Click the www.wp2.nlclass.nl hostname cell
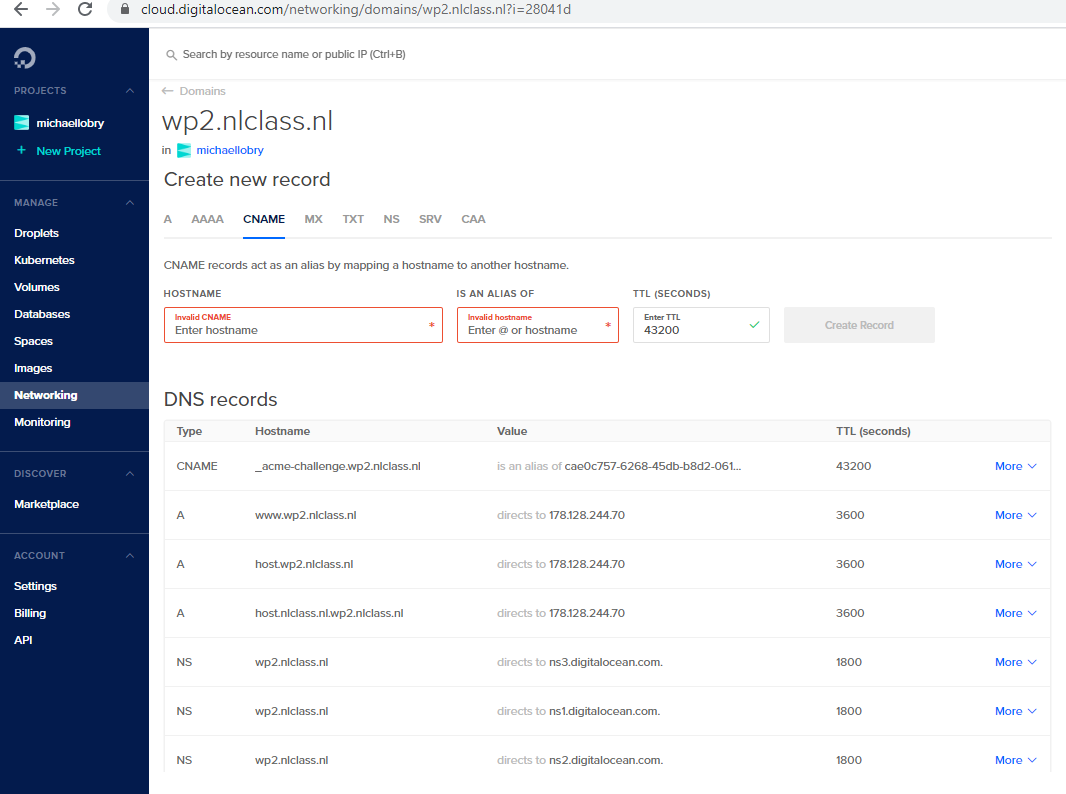Image resolution: width=1066 pixels, height=794 pixels. point(305,515)
